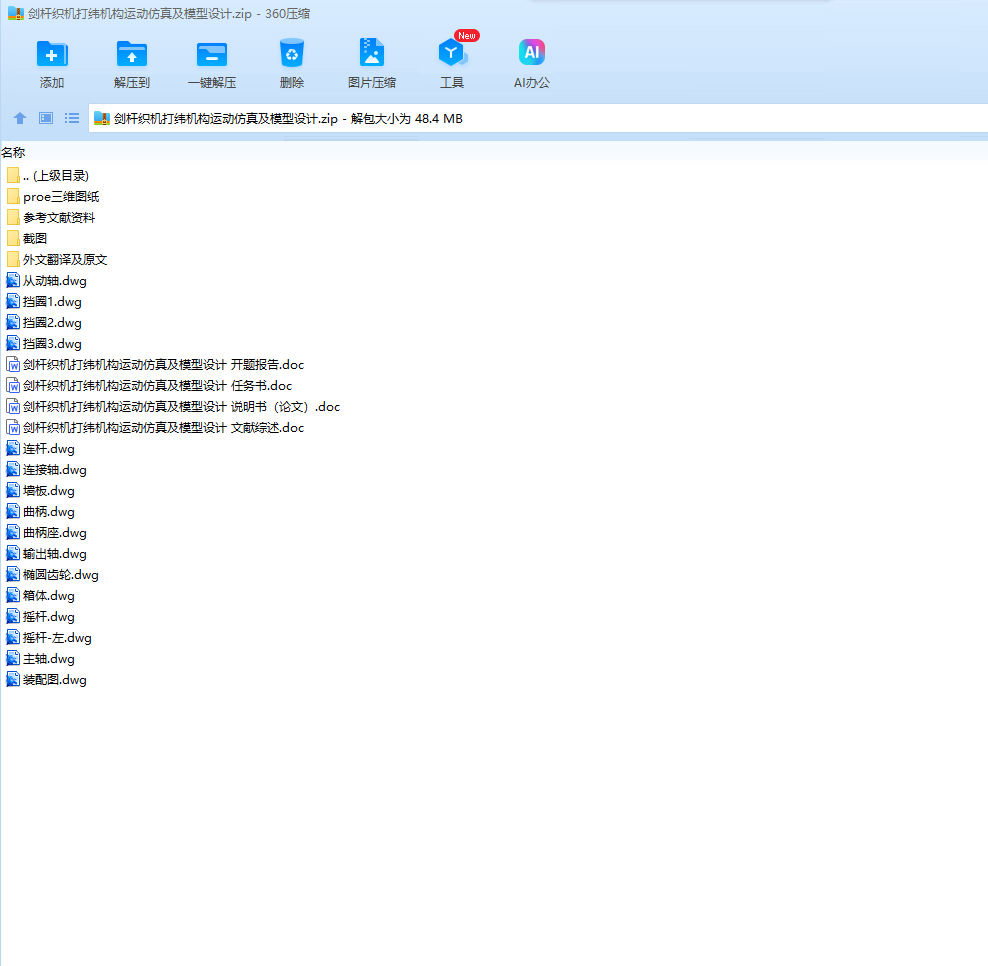The image size is (988, 966).
Task: Switch to large icon view mode
Action: click(46, 118)
